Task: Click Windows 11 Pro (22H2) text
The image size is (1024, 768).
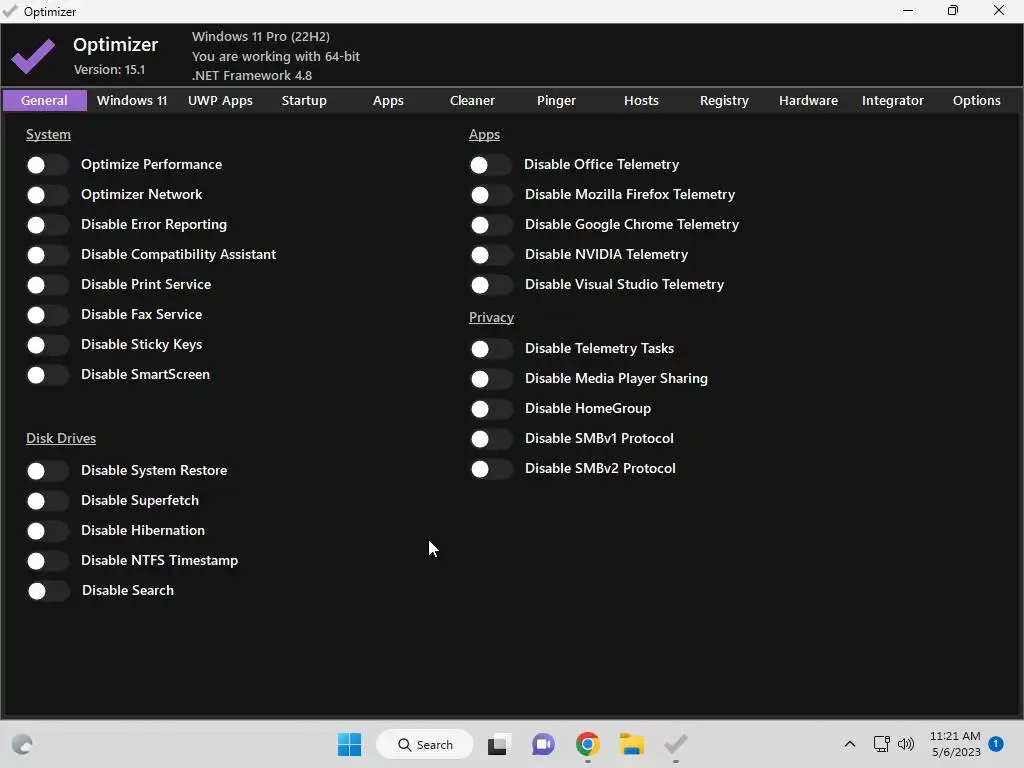Action: pos(261,37)
